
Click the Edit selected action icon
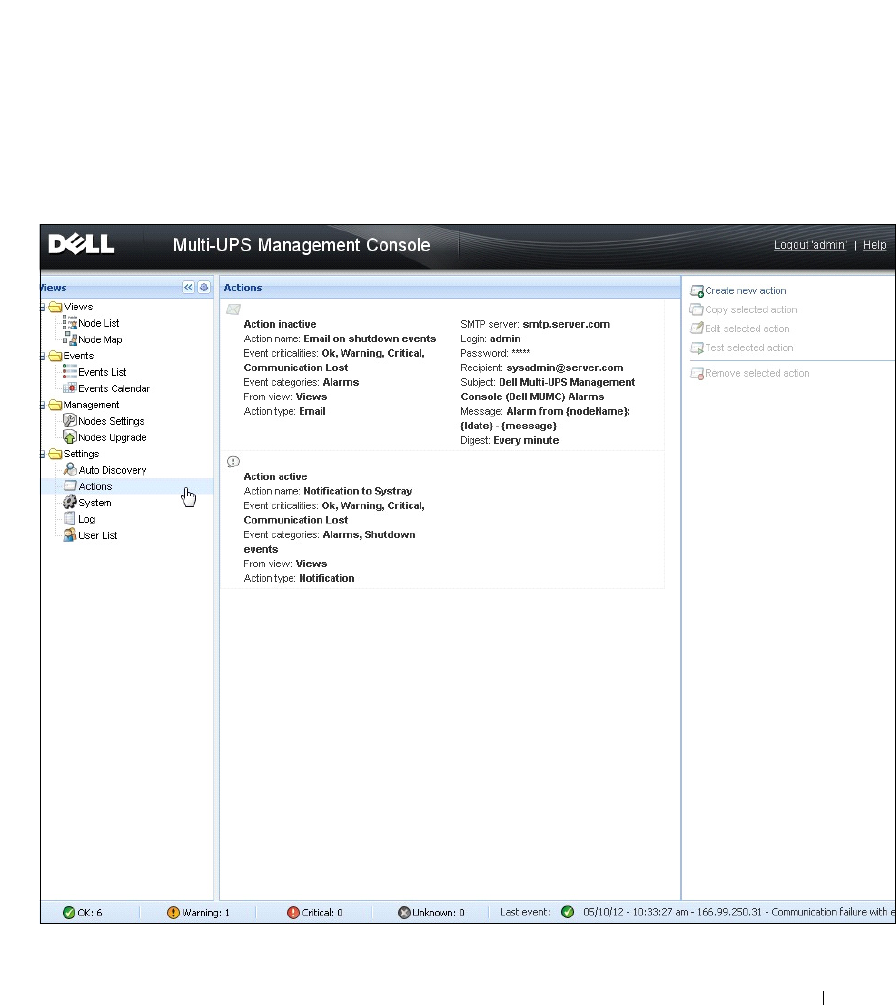[697, 328]
